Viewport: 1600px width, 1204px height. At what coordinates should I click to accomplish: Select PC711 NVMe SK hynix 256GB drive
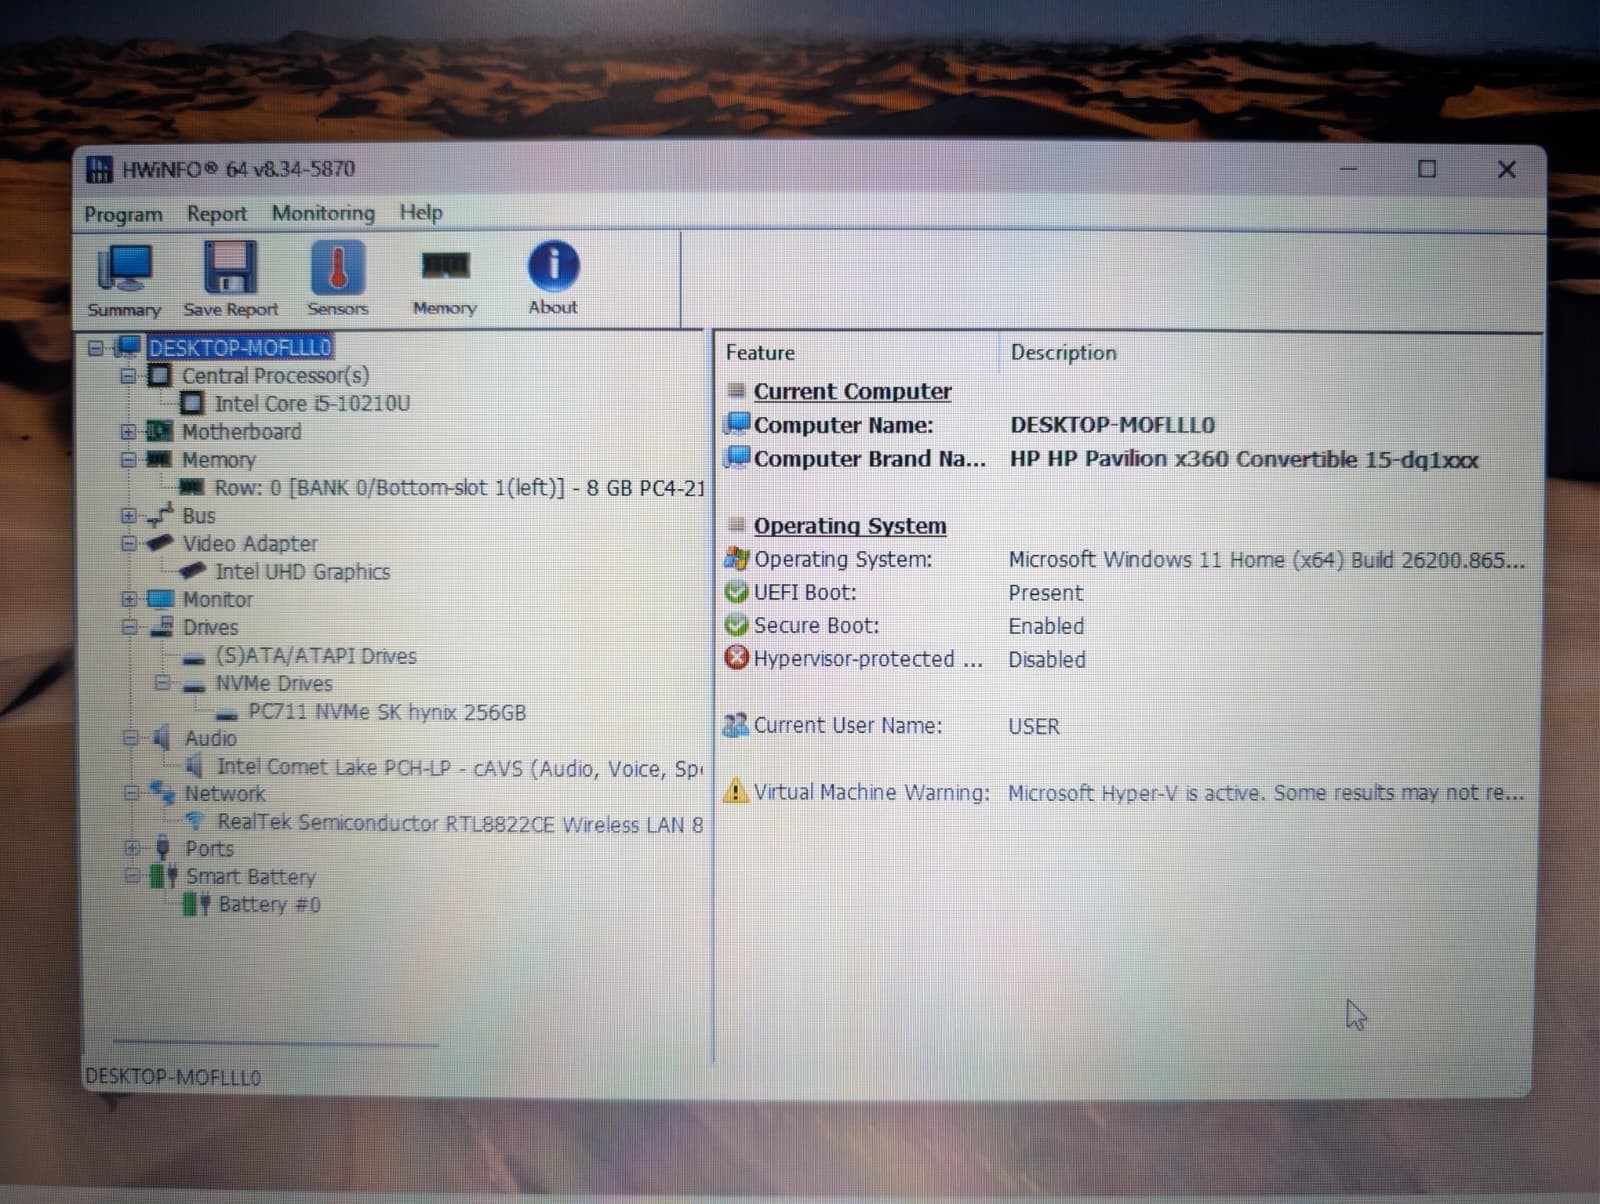coord(387,712)
